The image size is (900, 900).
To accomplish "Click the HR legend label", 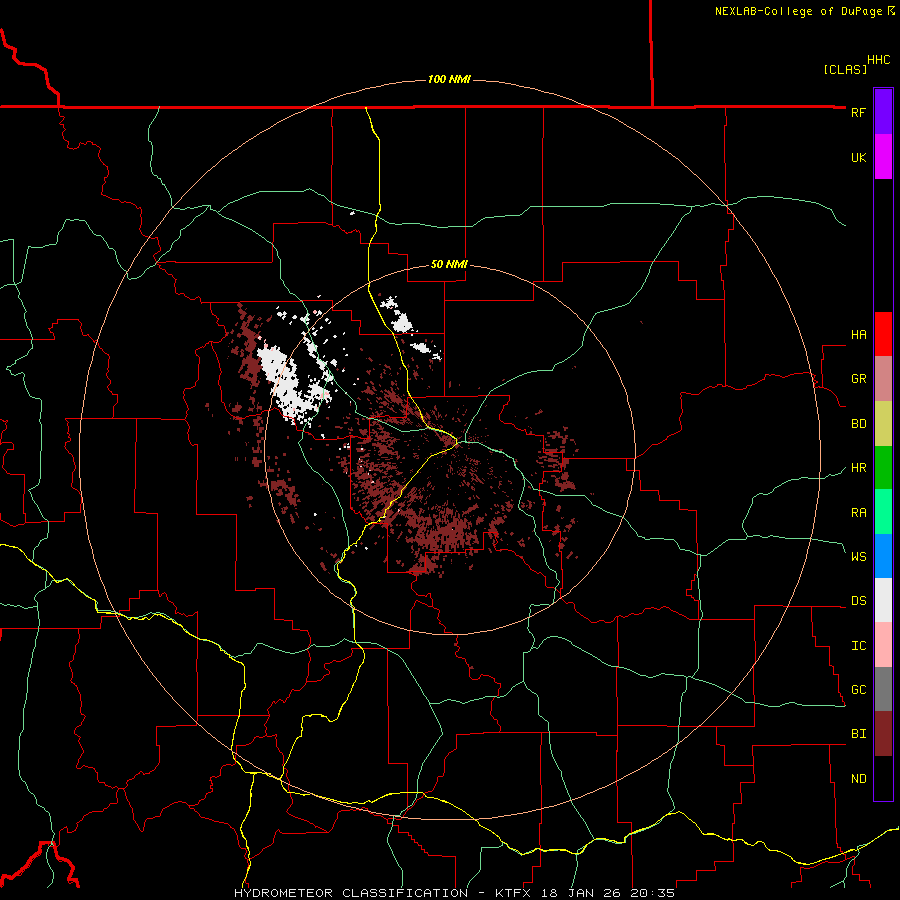I will pos(858,468).
